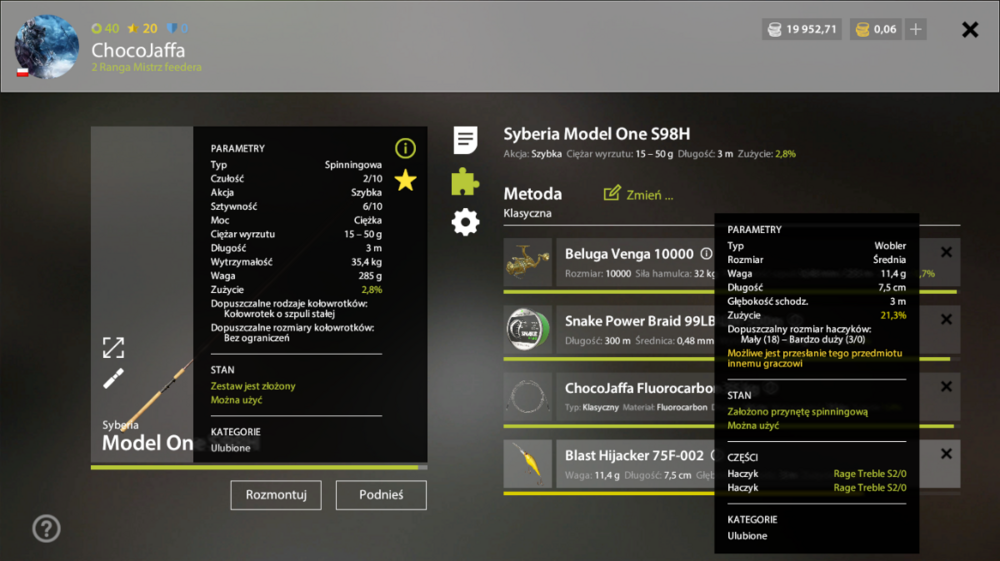This screenshot has width=1000, height=561.
Task: Expand rod image with fullscreen arrows icon
Action: pyautogui.click(x=114, y=347)
